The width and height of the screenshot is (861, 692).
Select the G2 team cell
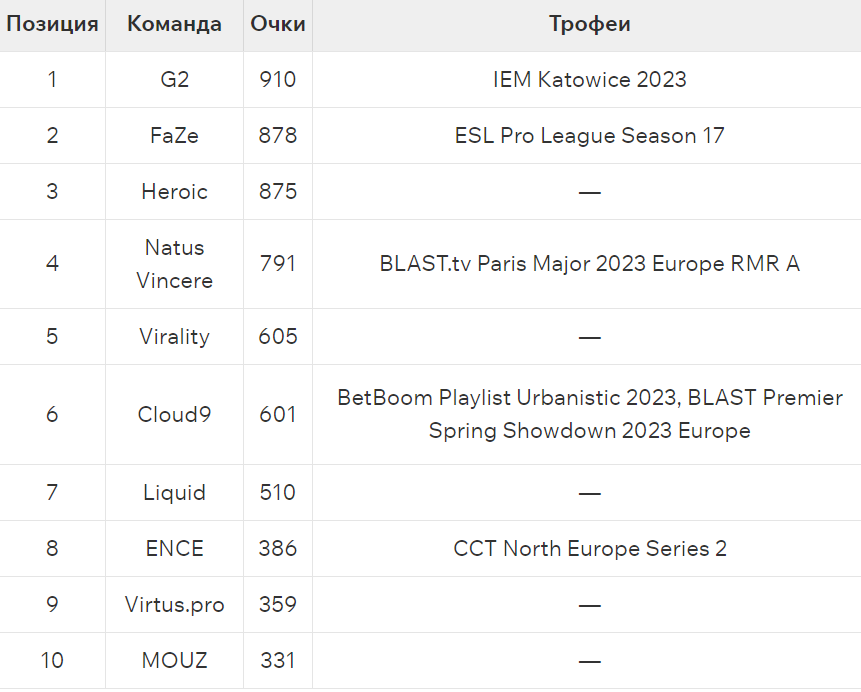pos(174,80)
